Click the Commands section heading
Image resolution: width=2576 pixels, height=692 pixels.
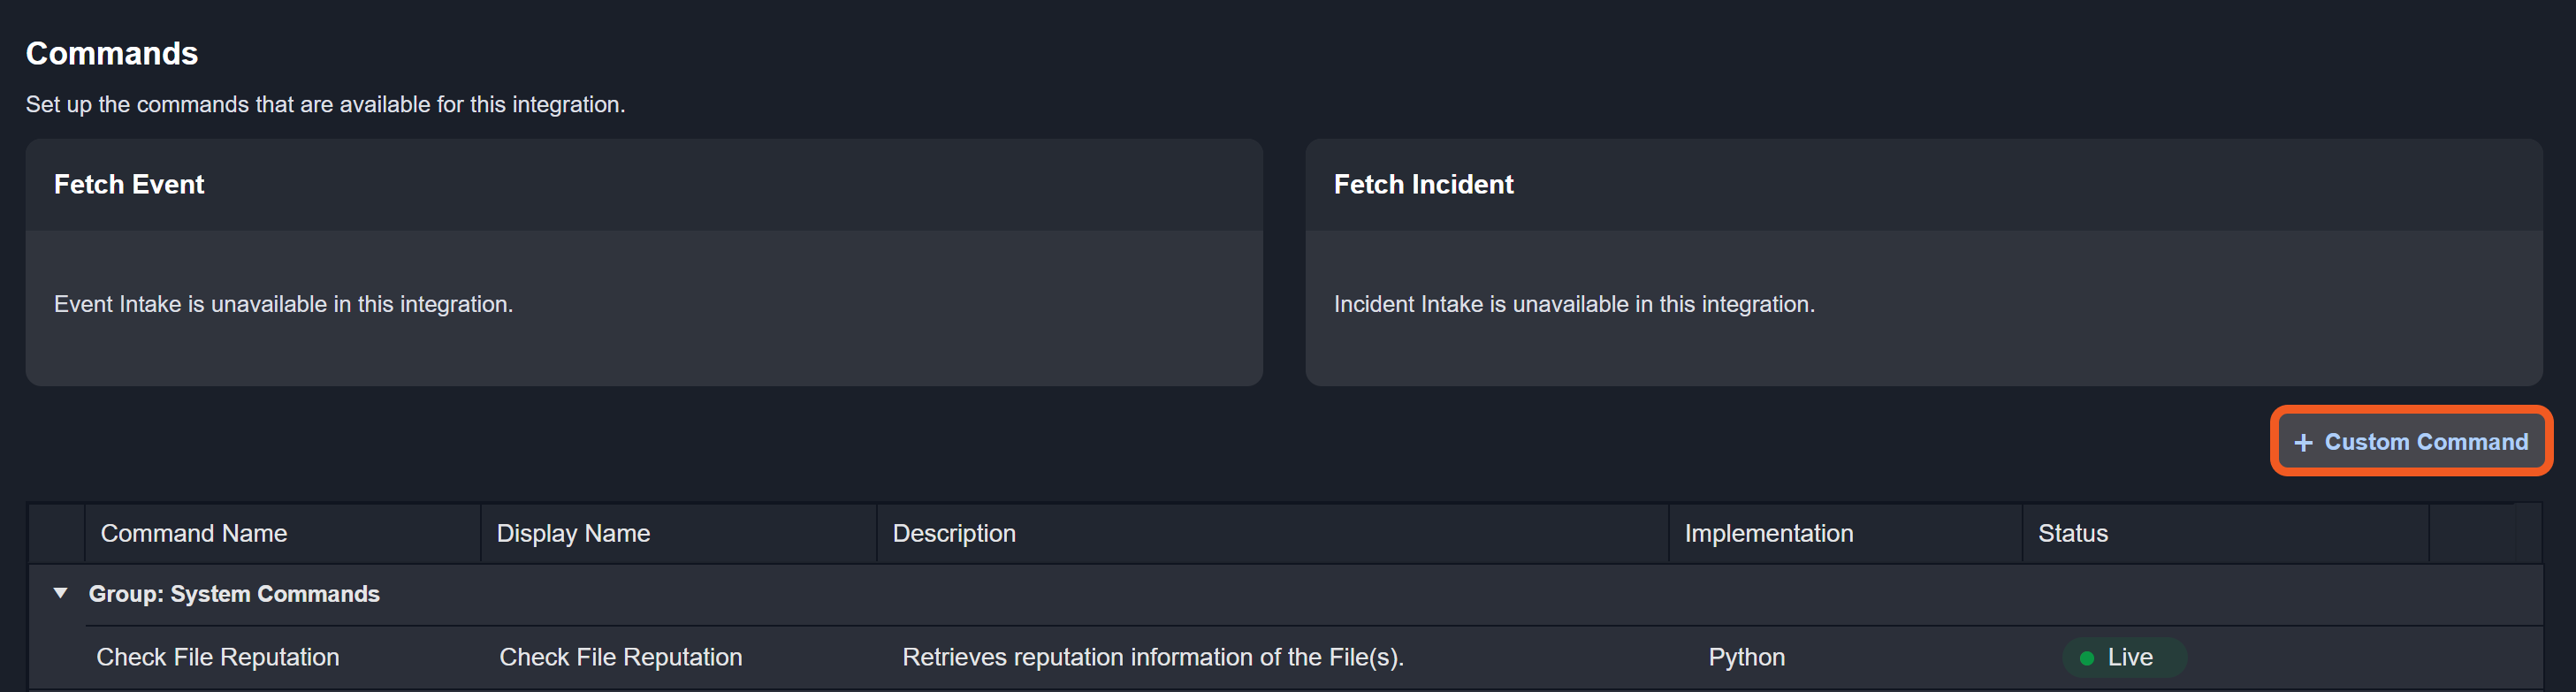click(x=112, y=53)
